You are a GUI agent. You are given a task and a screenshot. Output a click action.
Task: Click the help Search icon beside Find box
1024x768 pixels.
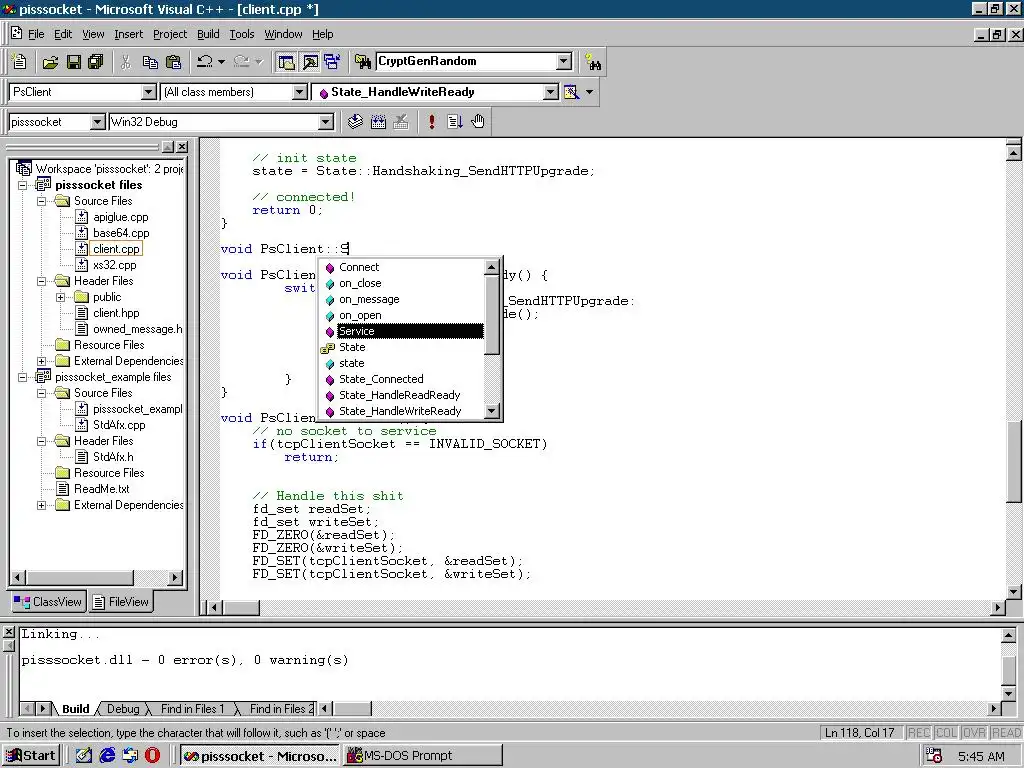pos(593,62)
